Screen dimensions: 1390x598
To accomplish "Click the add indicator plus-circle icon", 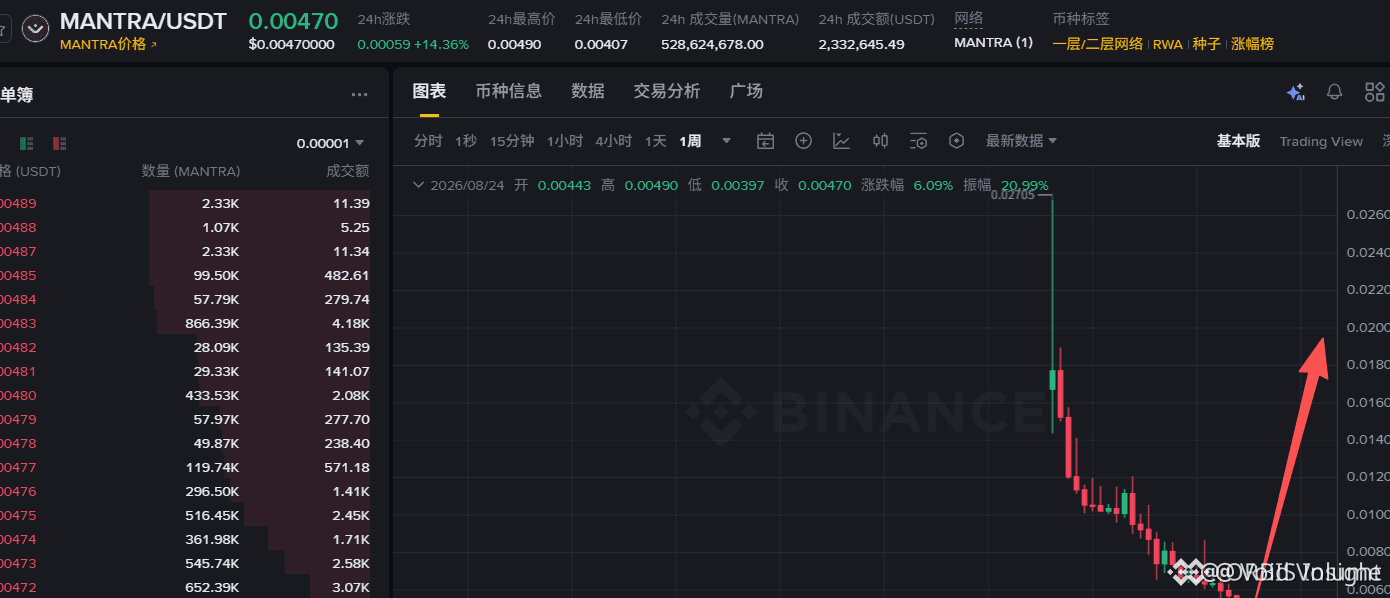I will coord(803,141).
